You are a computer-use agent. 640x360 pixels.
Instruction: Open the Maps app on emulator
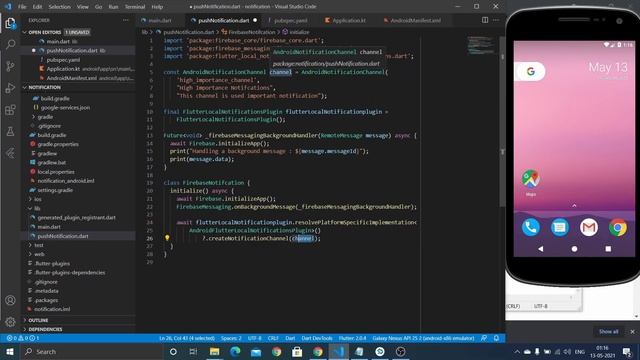531,182
